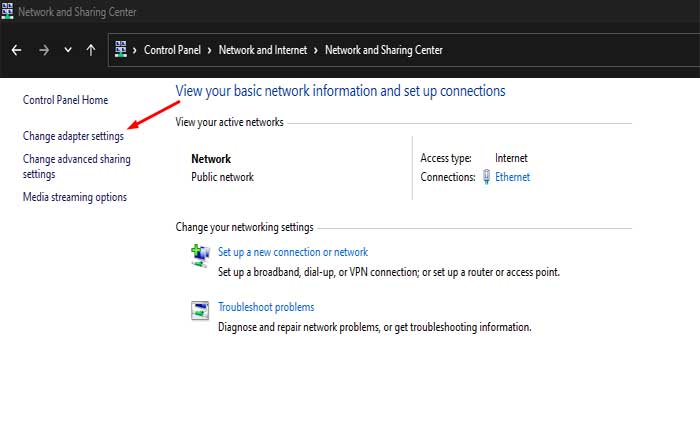
Task: Click Set up a new connection or network
Action: click(293, 252)
